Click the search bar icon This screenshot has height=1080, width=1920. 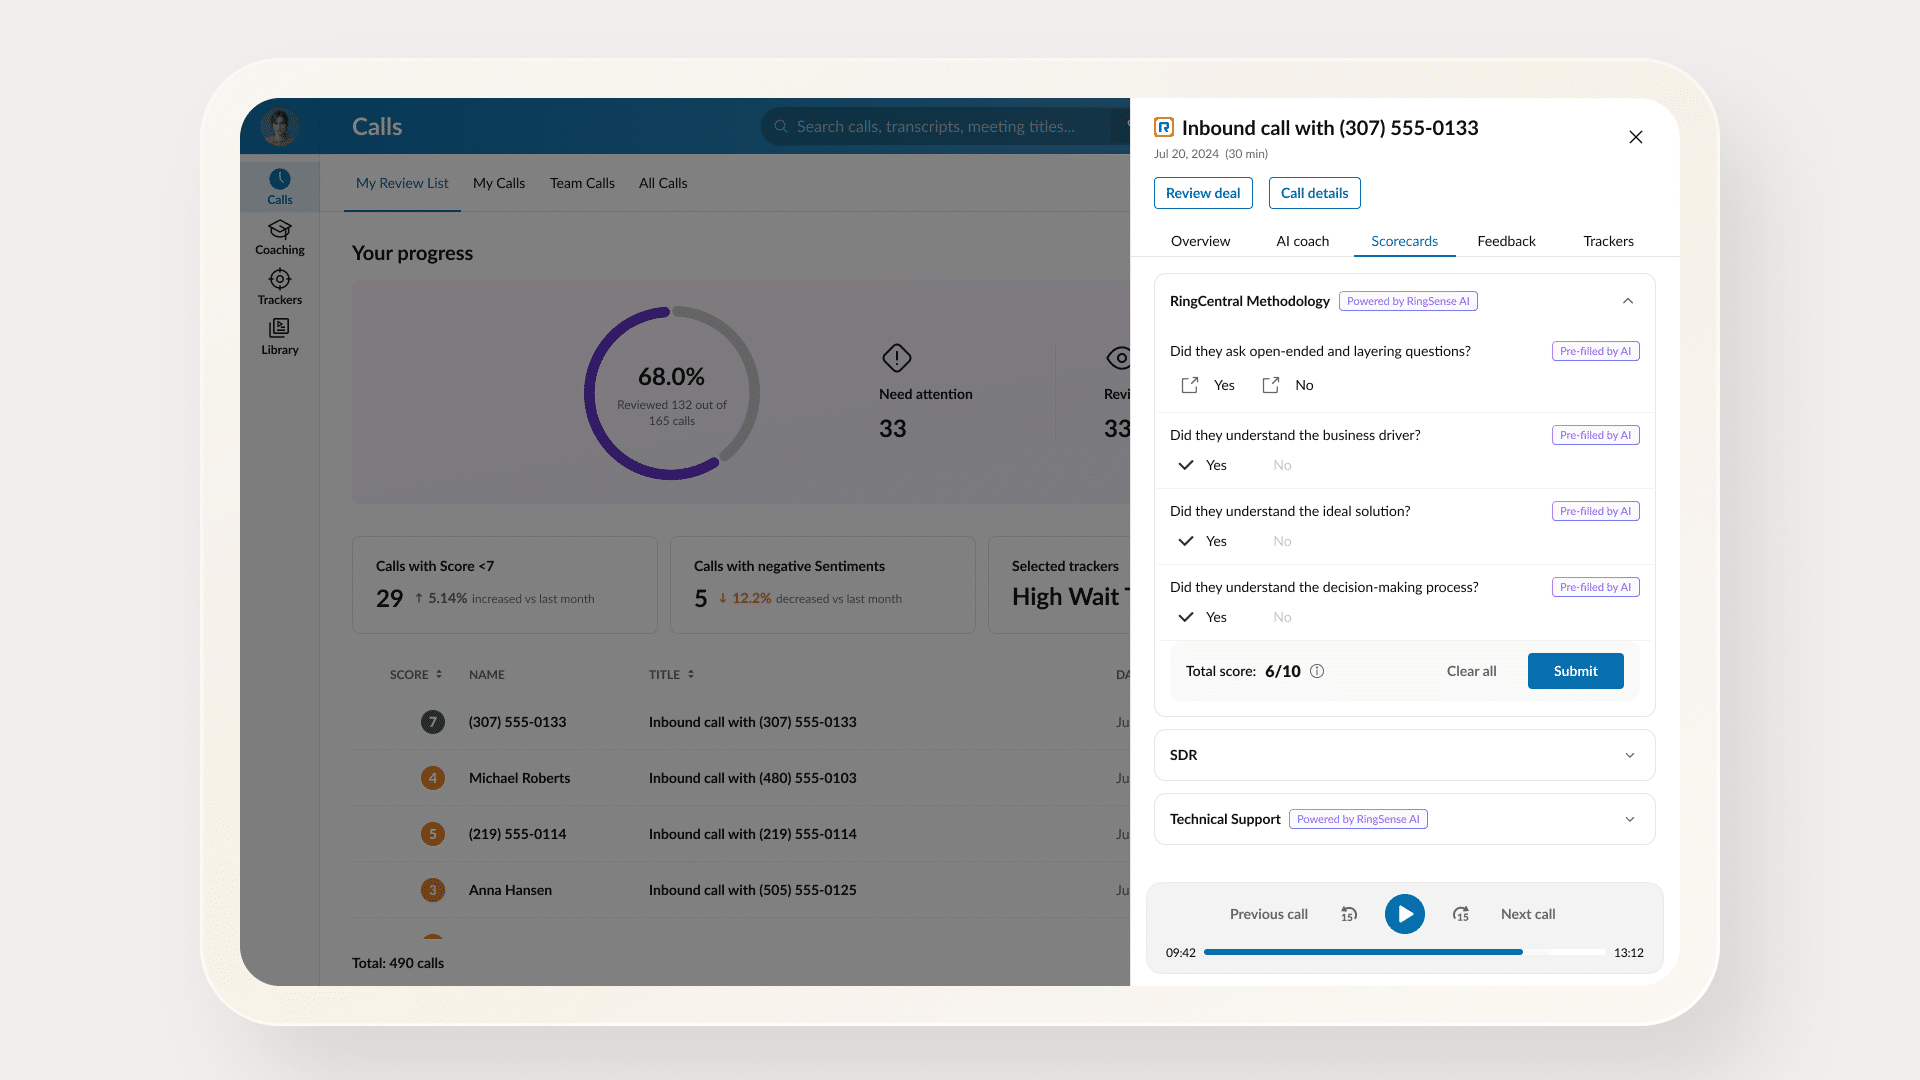pos(781,125)
